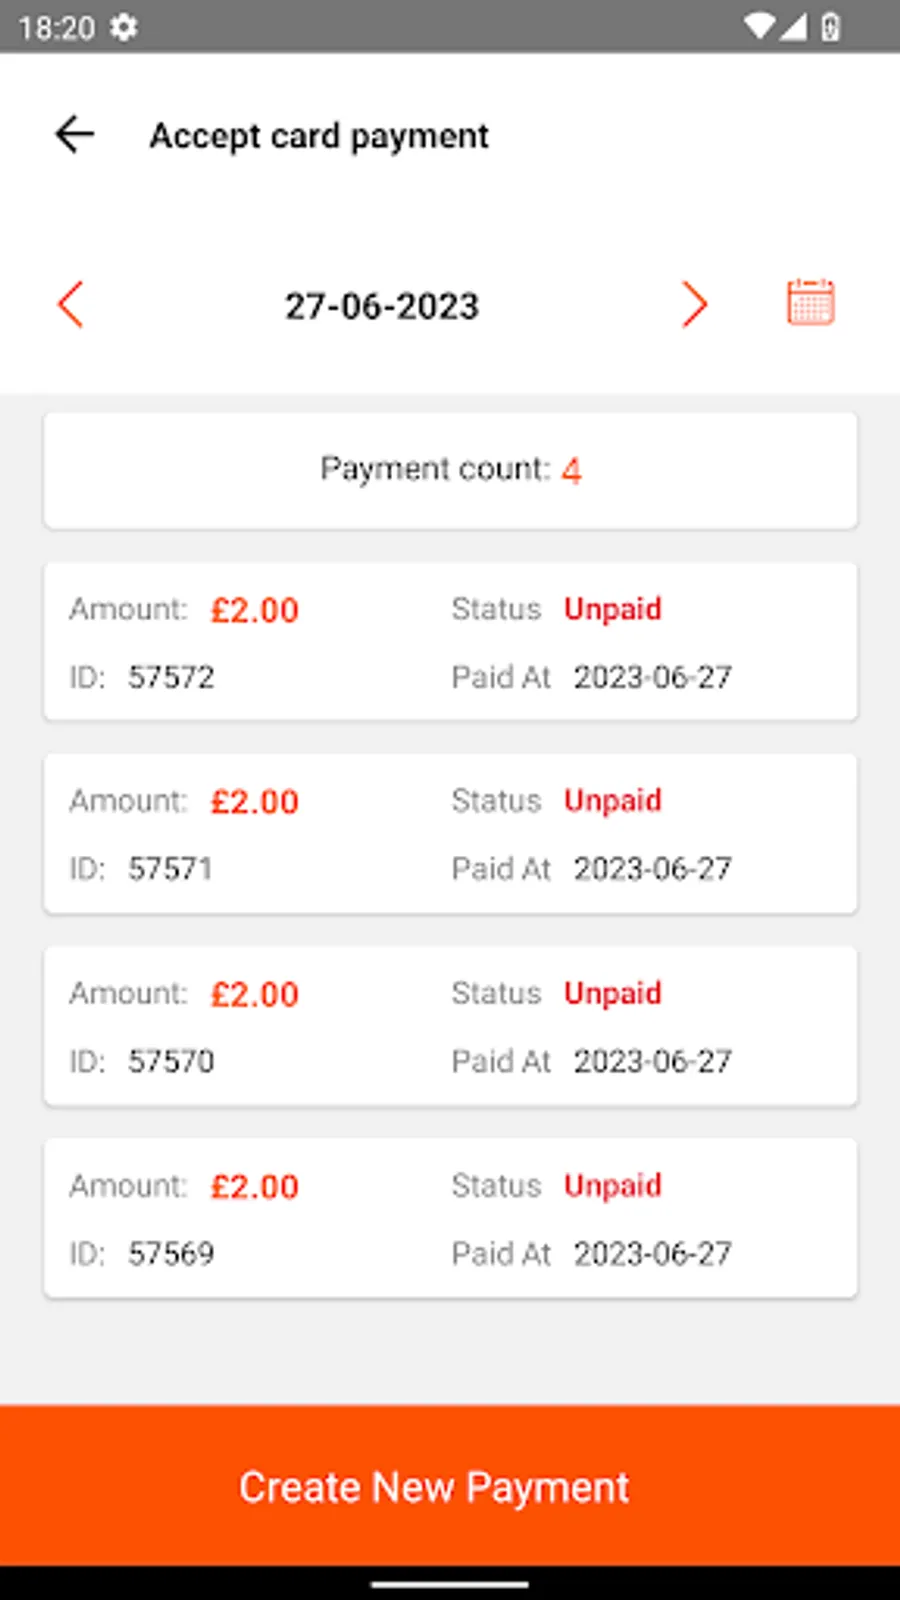Image resolution: width=900 pixels, height=1600 pixels.
Task: Tap the Payment count summary card
Action: click(x=450, y=470)
